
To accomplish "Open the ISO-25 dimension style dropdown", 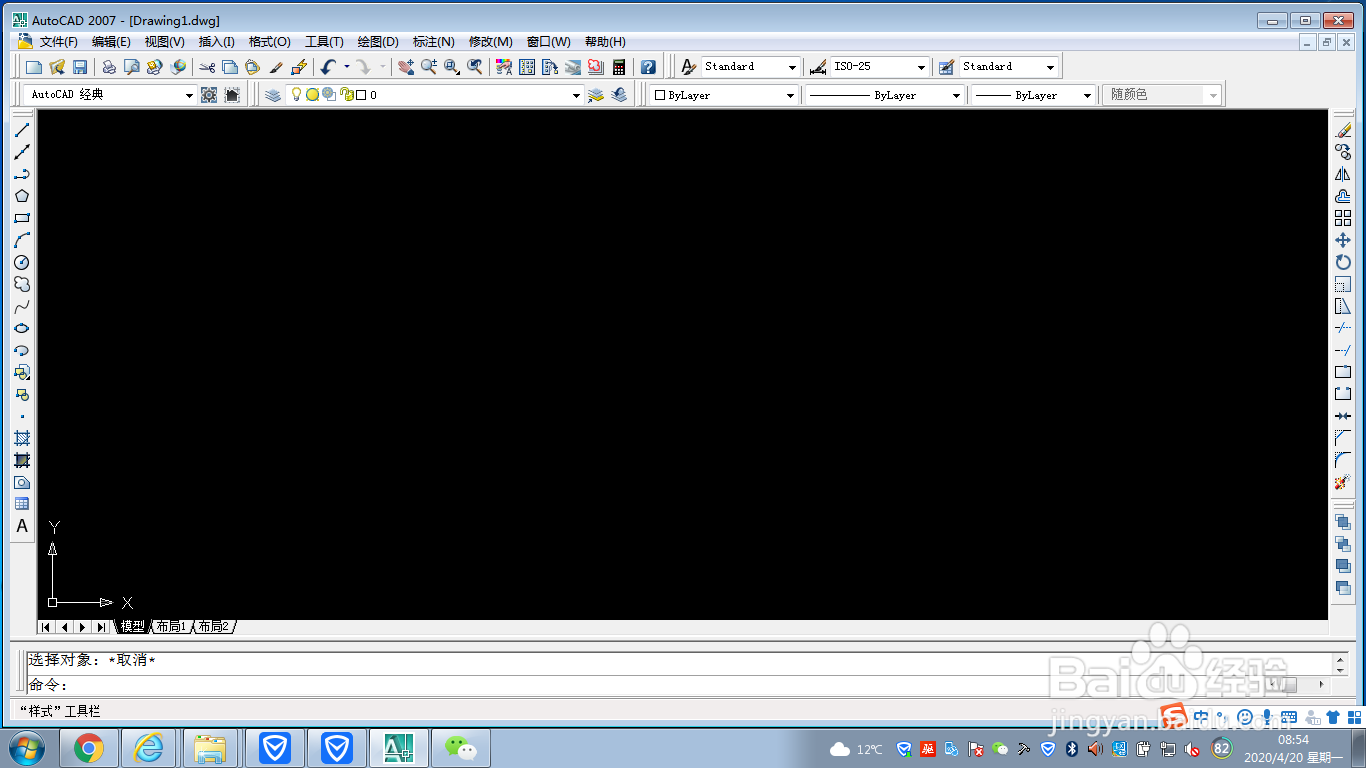I will 921,67.
